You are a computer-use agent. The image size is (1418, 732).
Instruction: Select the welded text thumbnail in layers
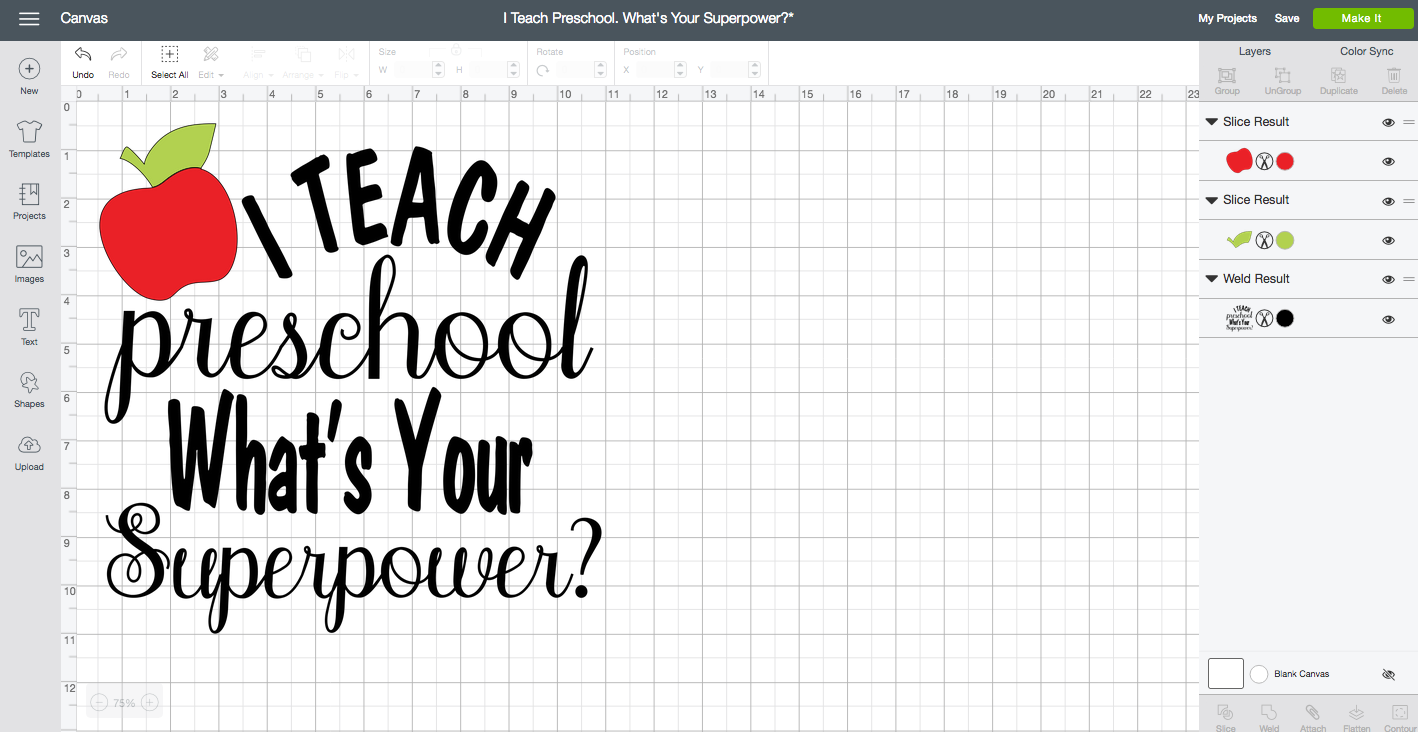click(x=1239, y=318)
